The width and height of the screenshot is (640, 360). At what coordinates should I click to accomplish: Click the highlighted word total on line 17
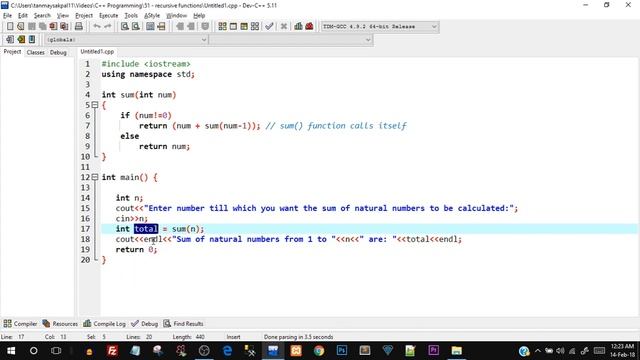(x=146, y=229)
